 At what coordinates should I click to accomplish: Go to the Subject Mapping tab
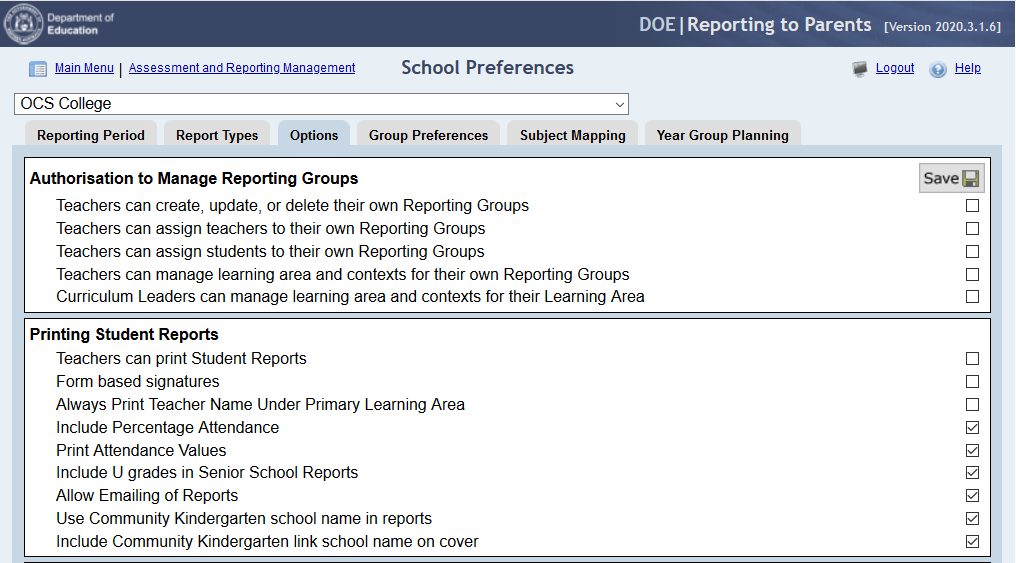[x=572, y=135]
